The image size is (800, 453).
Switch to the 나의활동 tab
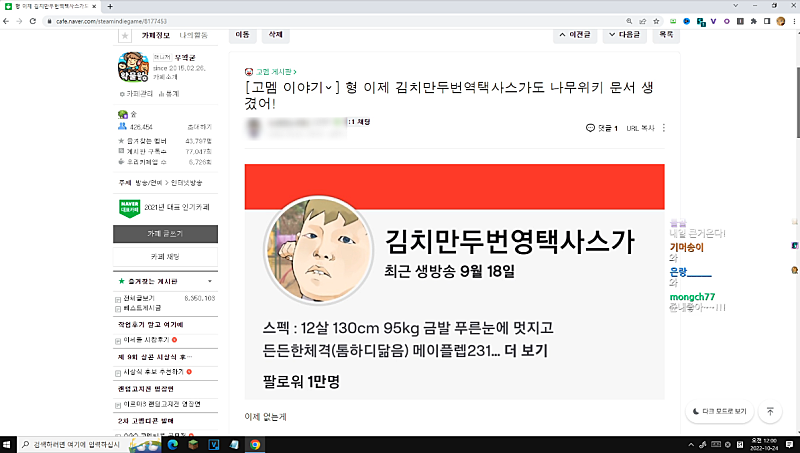[193, 35]
